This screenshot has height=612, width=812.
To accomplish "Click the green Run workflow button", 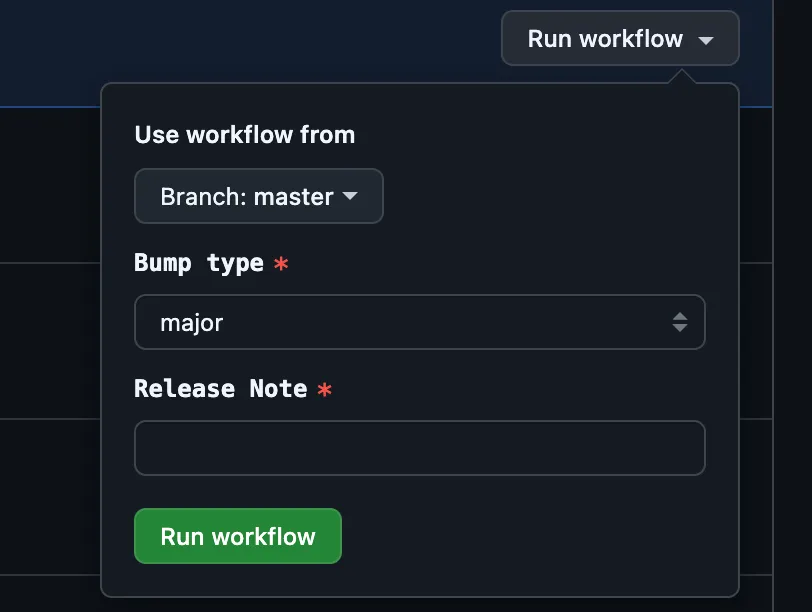I will [238, 536].
